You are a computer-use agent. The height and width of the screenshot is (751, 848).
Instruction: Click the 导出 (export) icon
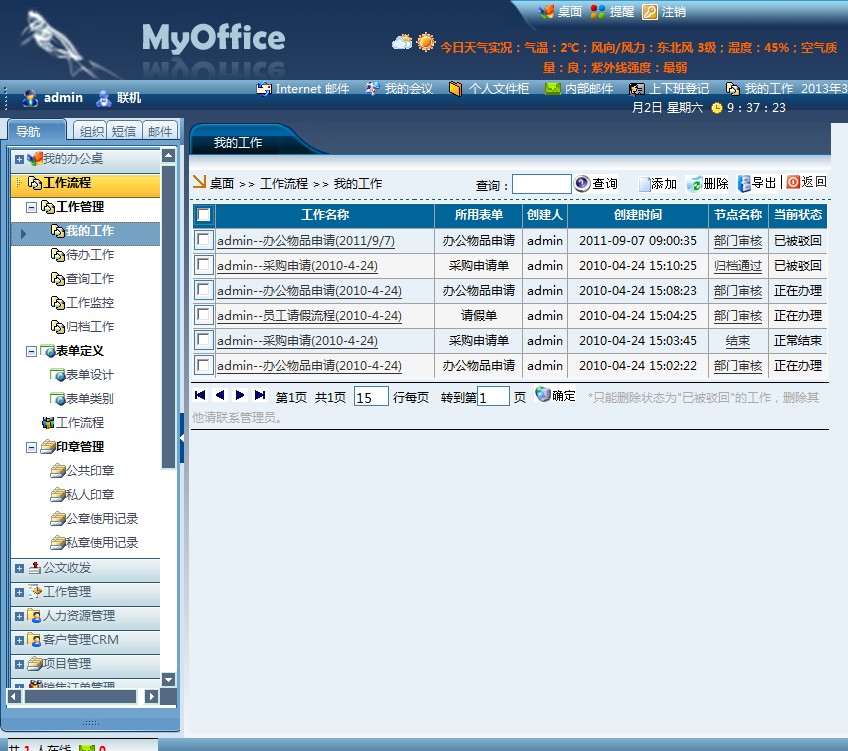(x=744, y=183)
